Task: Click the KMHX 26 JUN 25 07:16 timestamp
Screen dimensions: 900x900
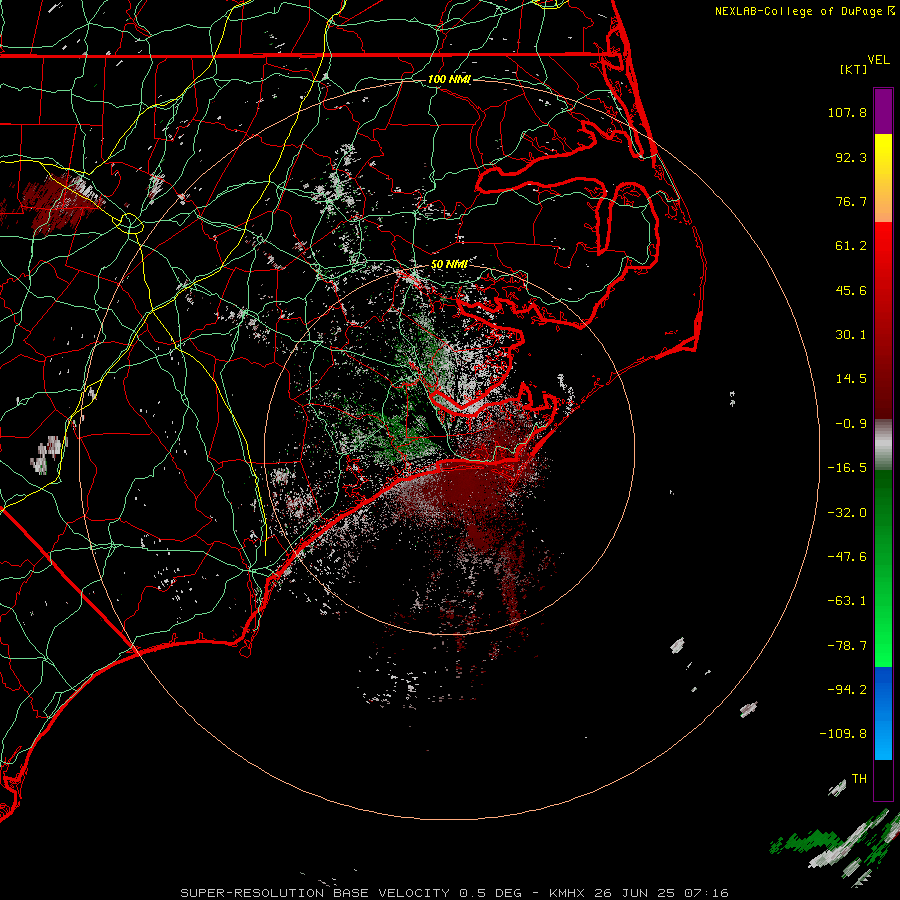Action: [638, 893]
